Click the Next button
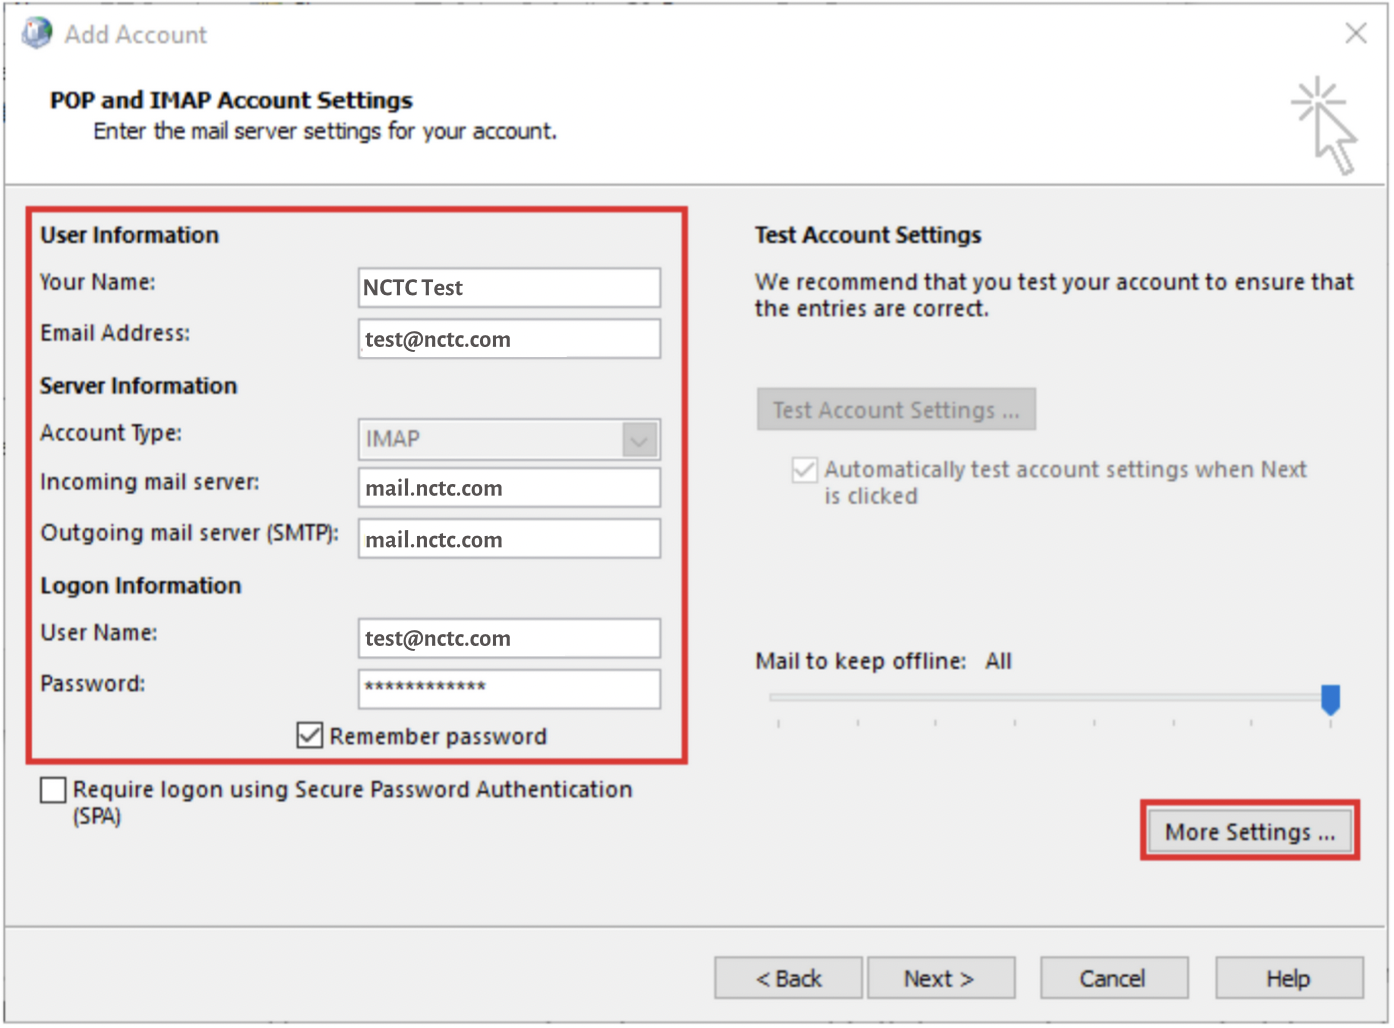1394x1028 pixels. 941,978
